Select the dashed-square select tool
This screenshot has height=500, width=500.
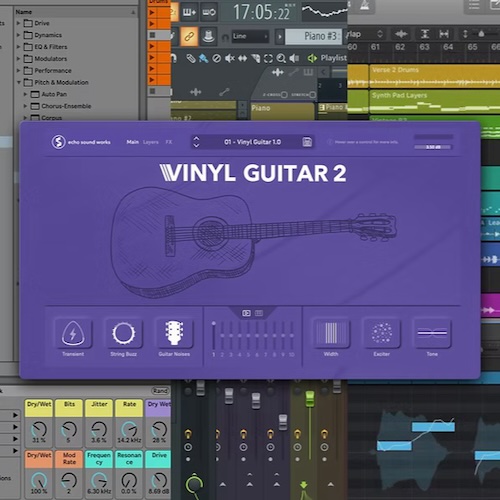pos(268,59)
